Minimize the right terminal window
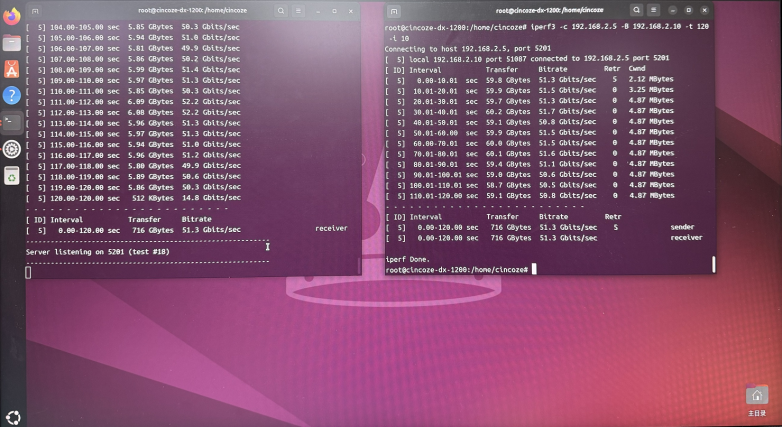Viewport: 782px width, 427px height. tap(673, 10)
